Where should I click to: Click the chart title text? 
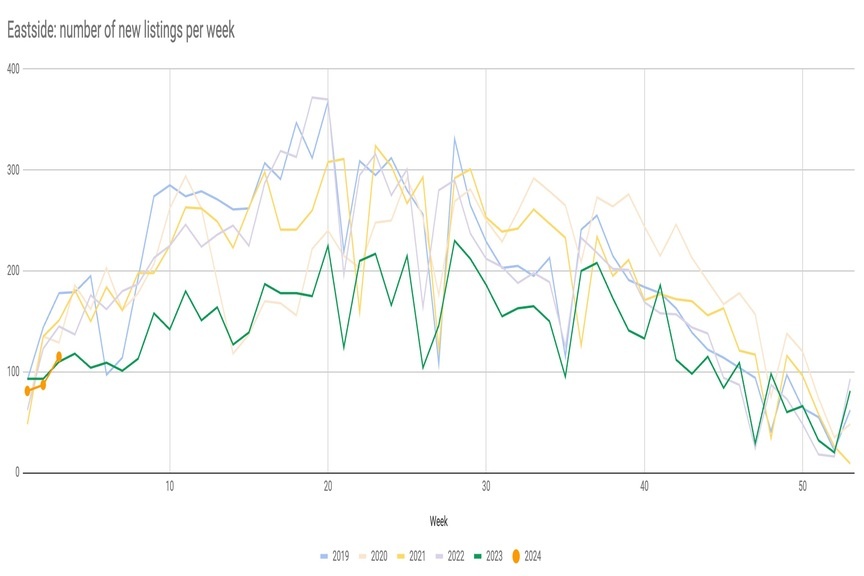[x=120, y=31]
